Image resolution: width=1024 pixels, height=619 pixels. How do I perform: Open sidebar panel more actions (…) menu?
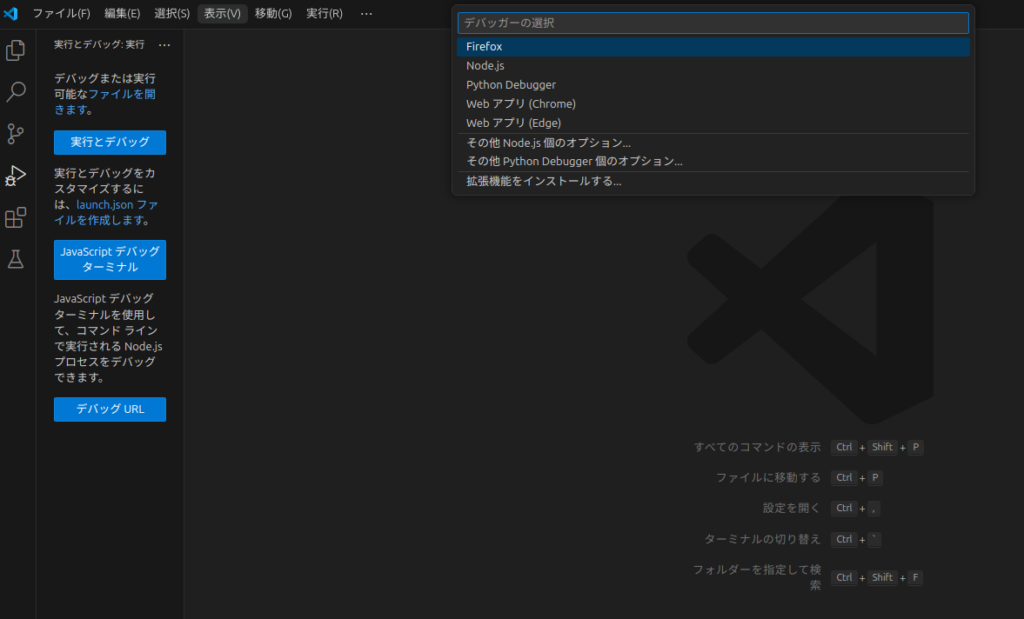coord(165,45)
